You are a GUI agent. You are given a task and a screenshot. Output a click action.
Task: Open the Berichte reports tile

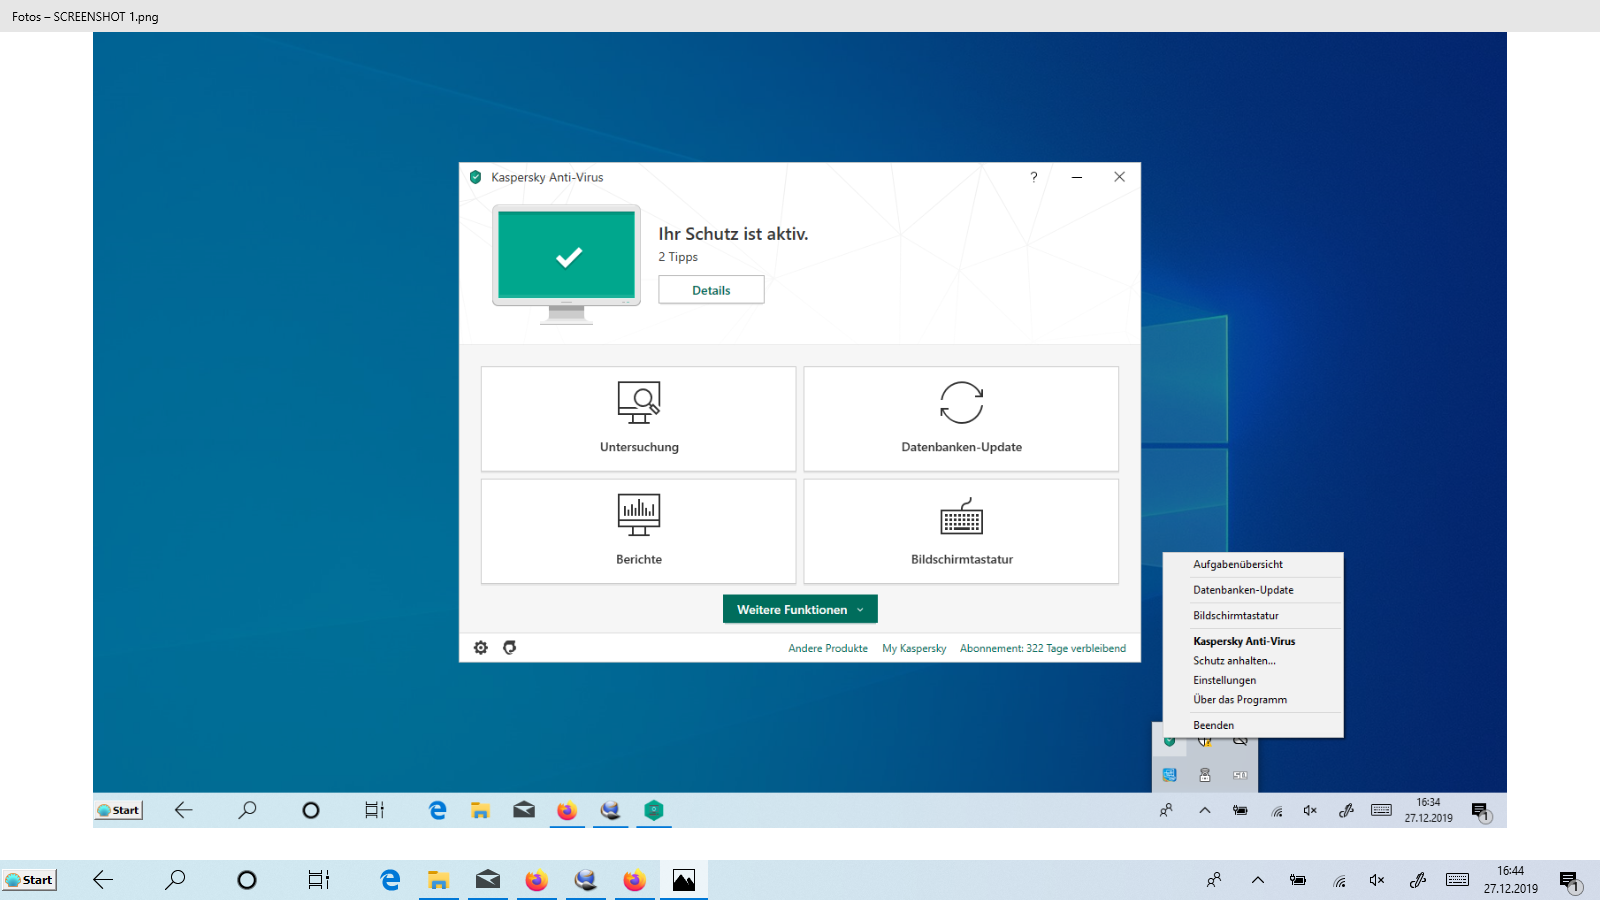(638, 531)
